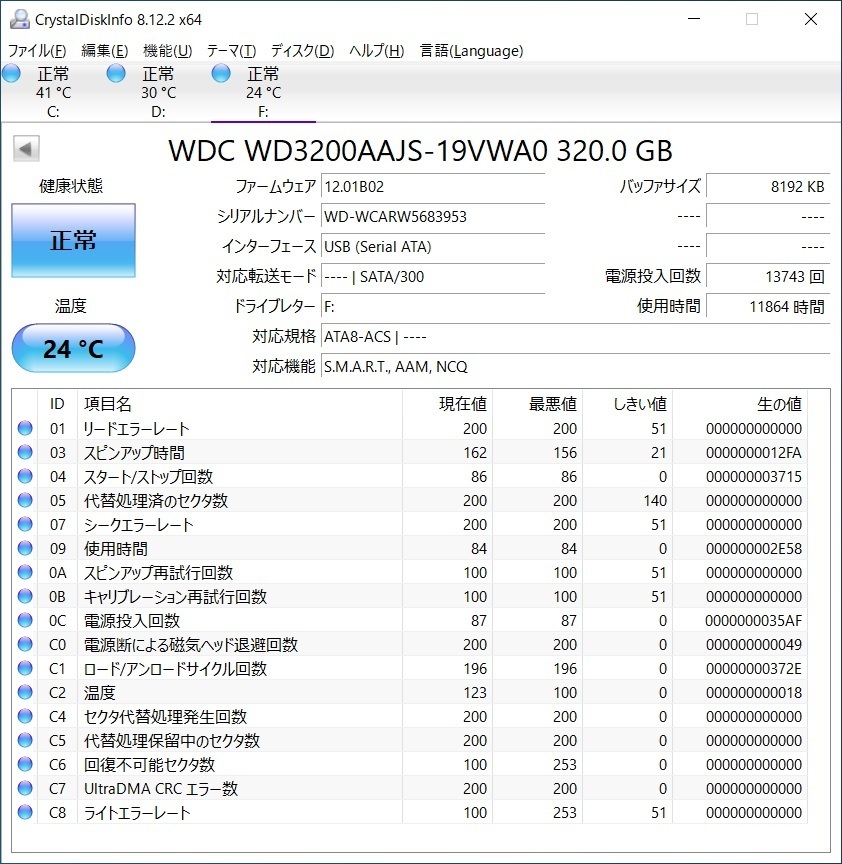Screen dimensions: 842x864
Task: Open the 機能(U) menu
Action: [167, 51]
